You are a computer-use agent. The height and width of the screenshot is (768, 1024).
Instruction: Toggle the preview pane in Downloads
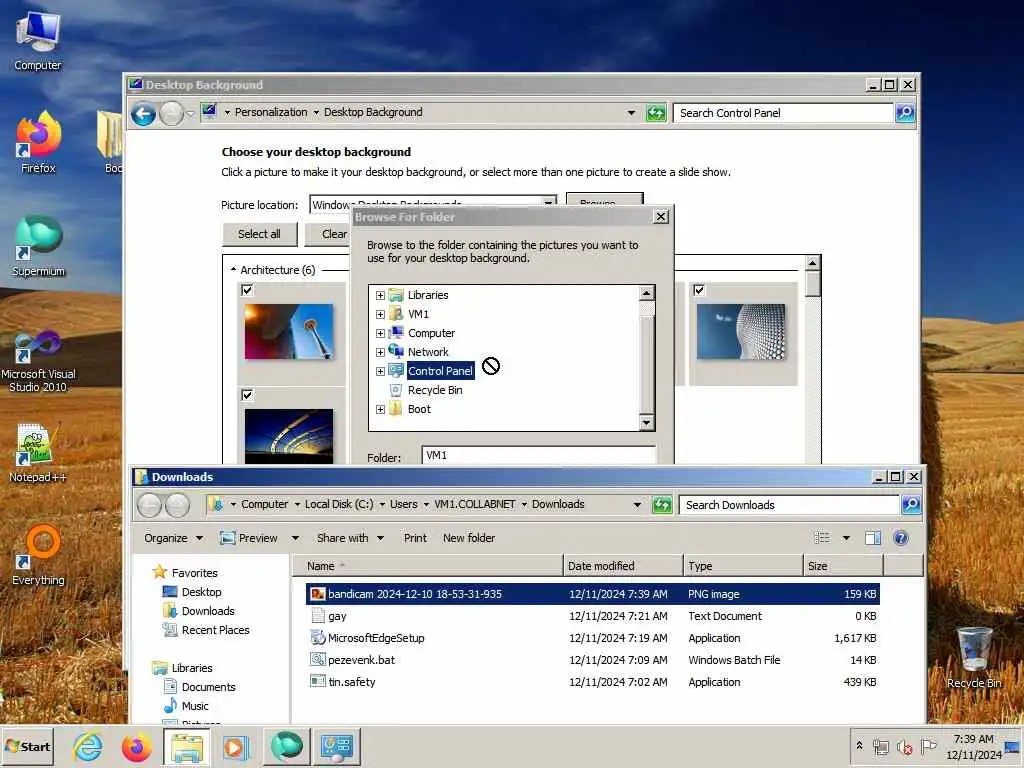pyautogui.click(x=872, y=537)
